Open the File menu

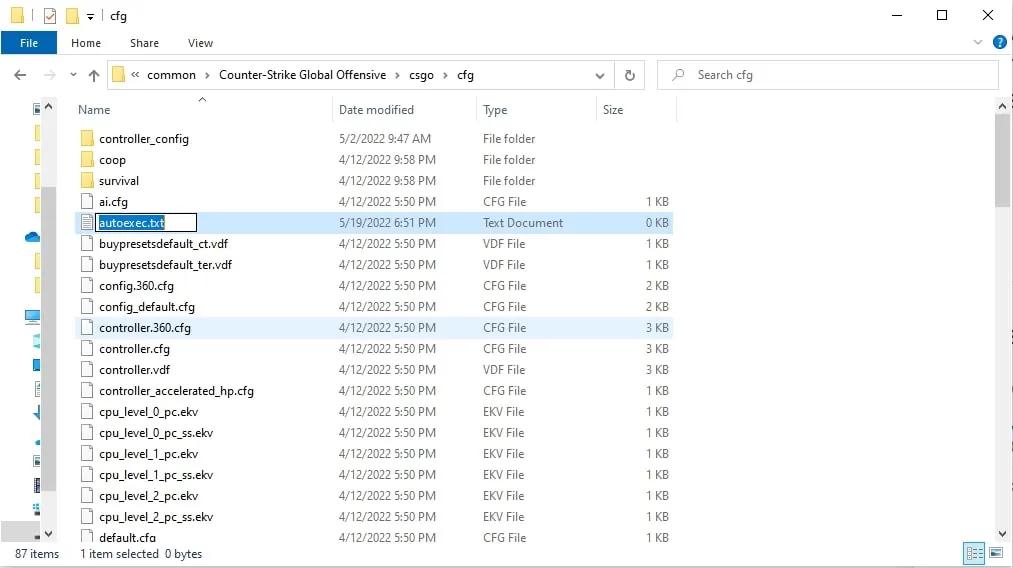pos(28,43)
